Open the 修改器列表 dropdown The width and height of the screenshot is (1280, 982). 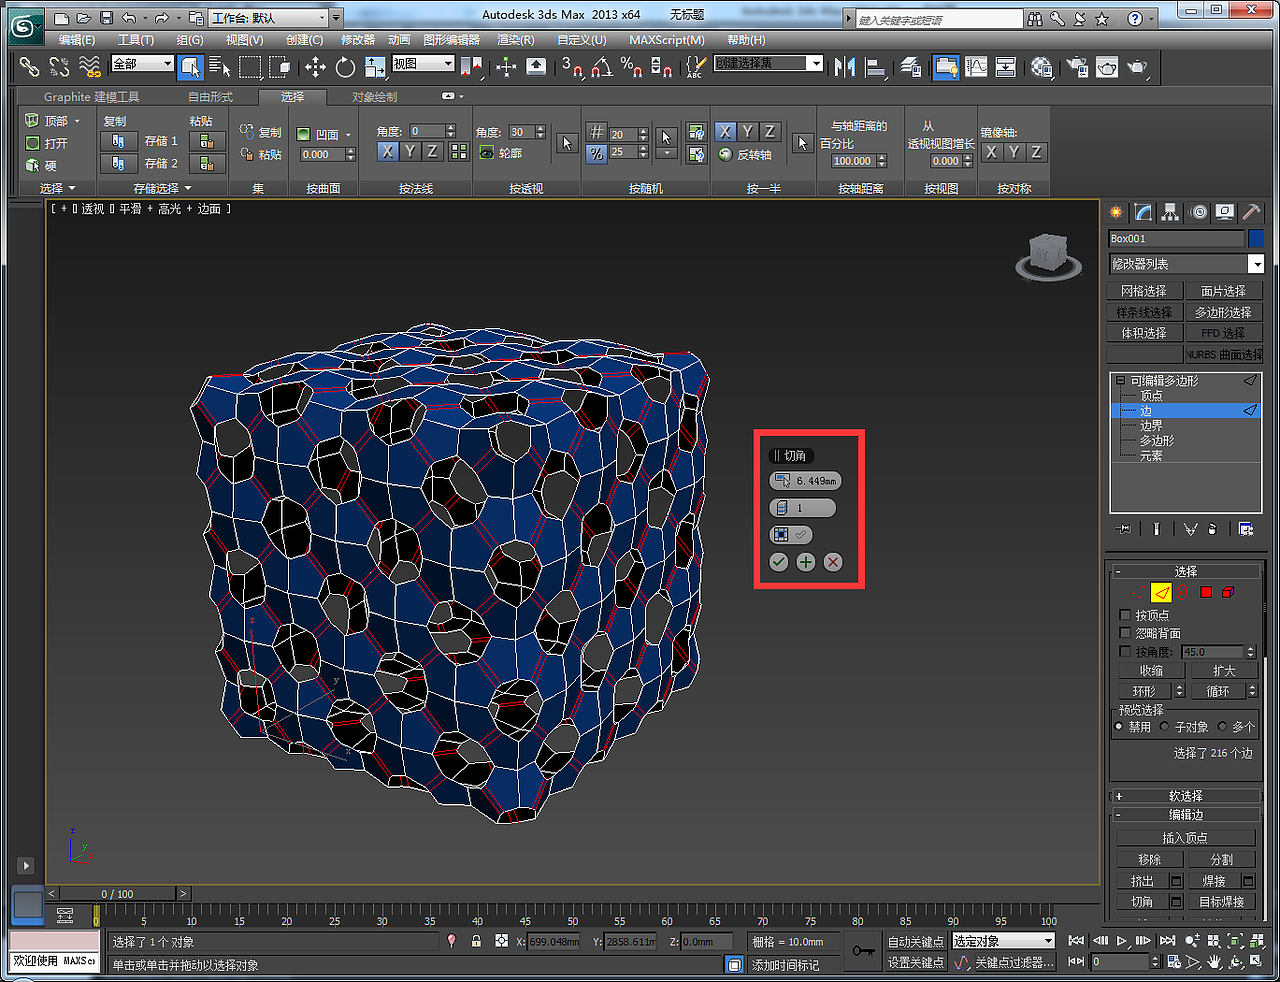point(1256,264)
